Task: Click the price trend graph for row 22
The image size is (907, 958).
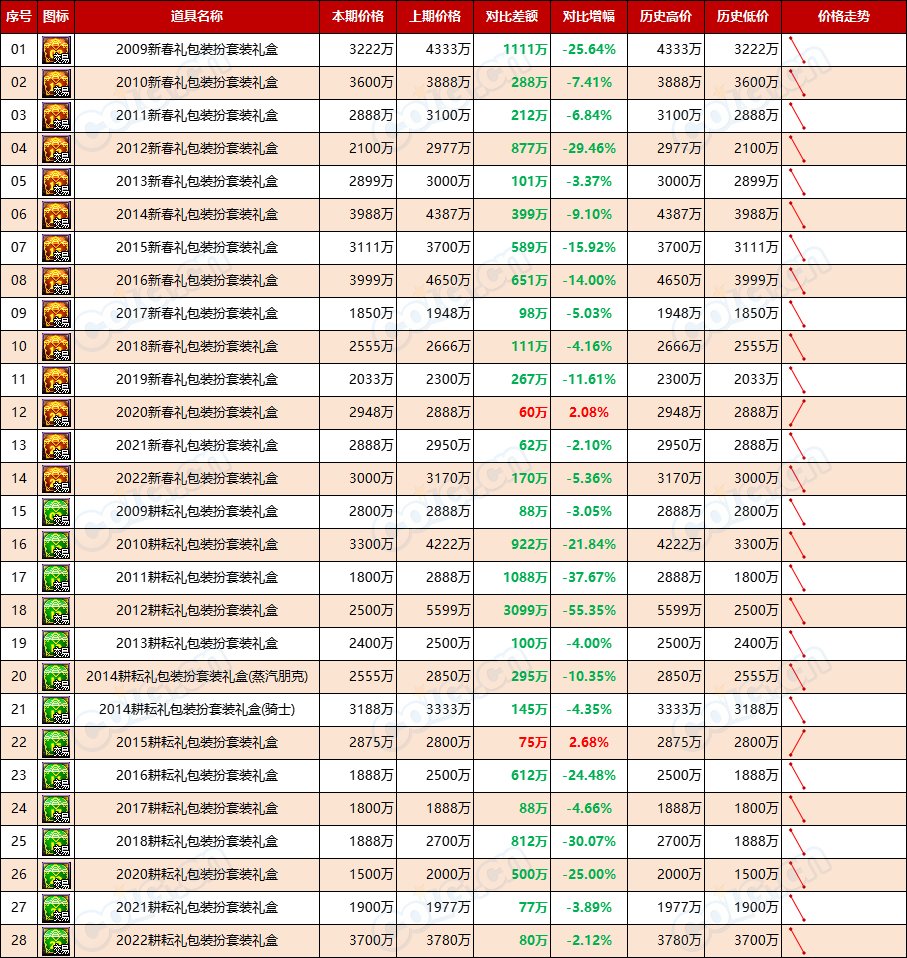Action: click(797, 743)
